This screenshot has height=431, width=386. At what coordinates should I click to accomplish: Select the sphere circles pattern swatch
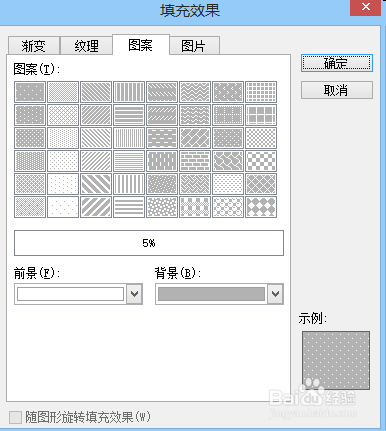(228, 207)
